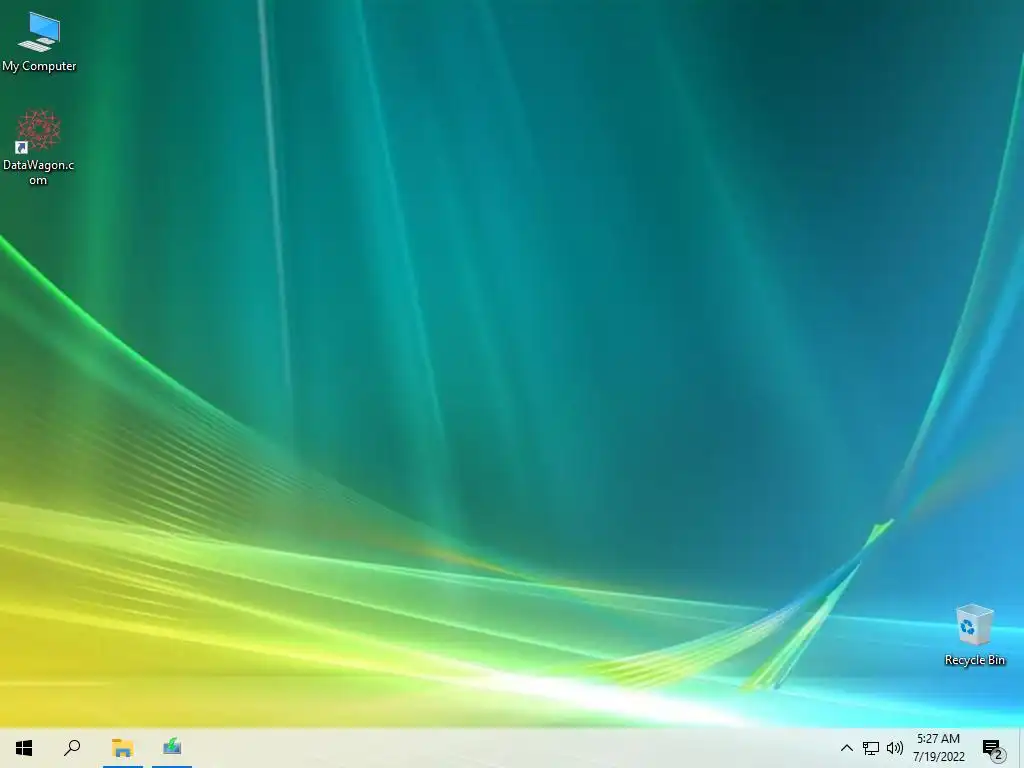Open the network status tray icon
The width and height of the screenshot is (1024, 768).
coord(871,748)
